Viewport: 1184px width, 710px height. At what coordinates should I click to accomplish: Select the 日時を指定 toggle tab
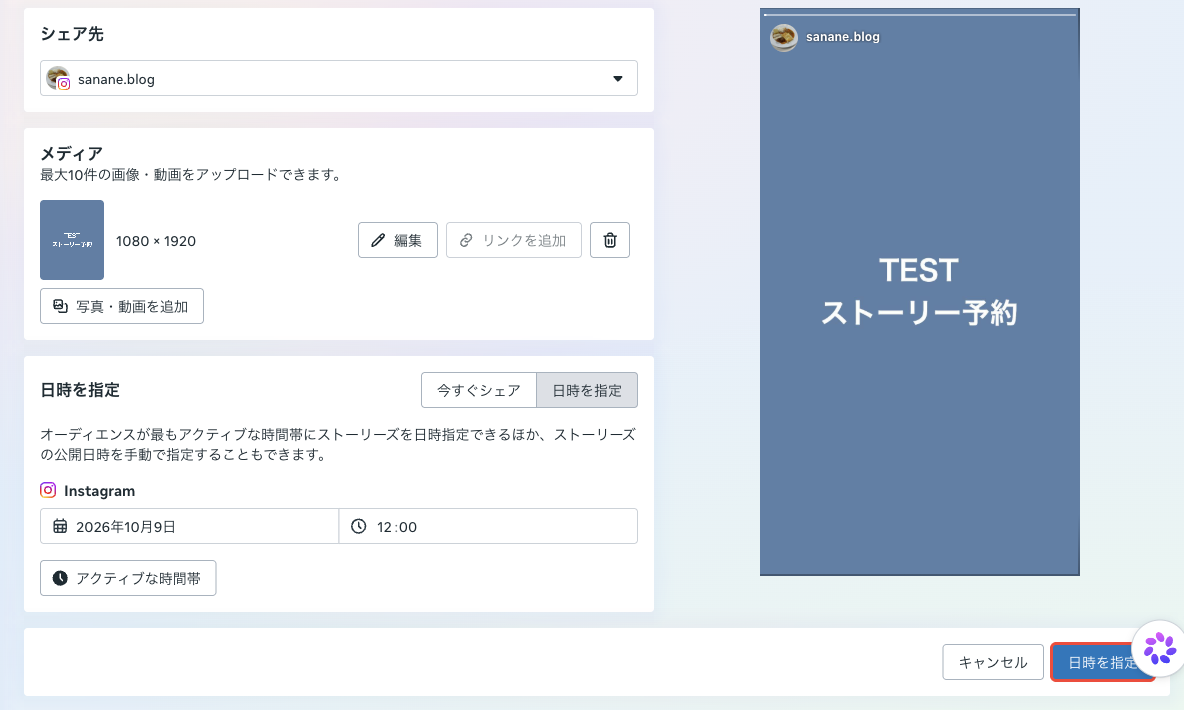pos(587,390)
